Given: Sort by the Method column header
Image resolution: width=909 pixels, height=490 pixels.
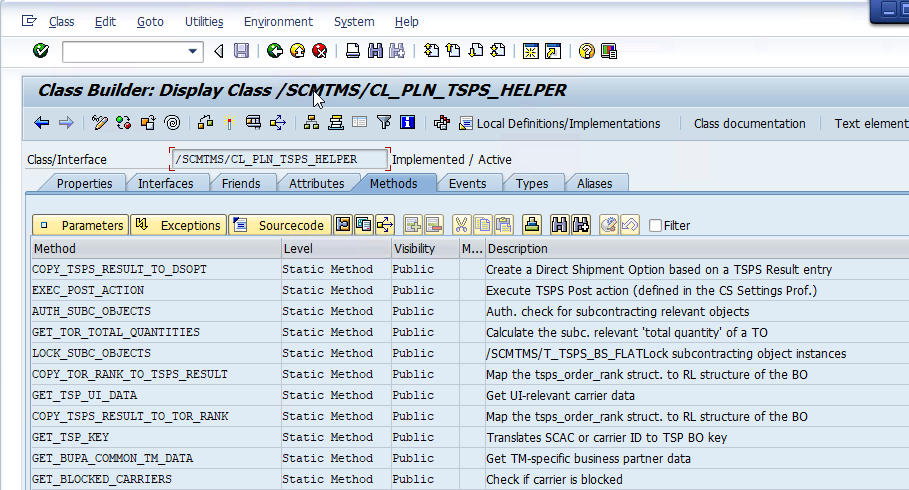Looking at the screenshot, I should tap(156, 248).
